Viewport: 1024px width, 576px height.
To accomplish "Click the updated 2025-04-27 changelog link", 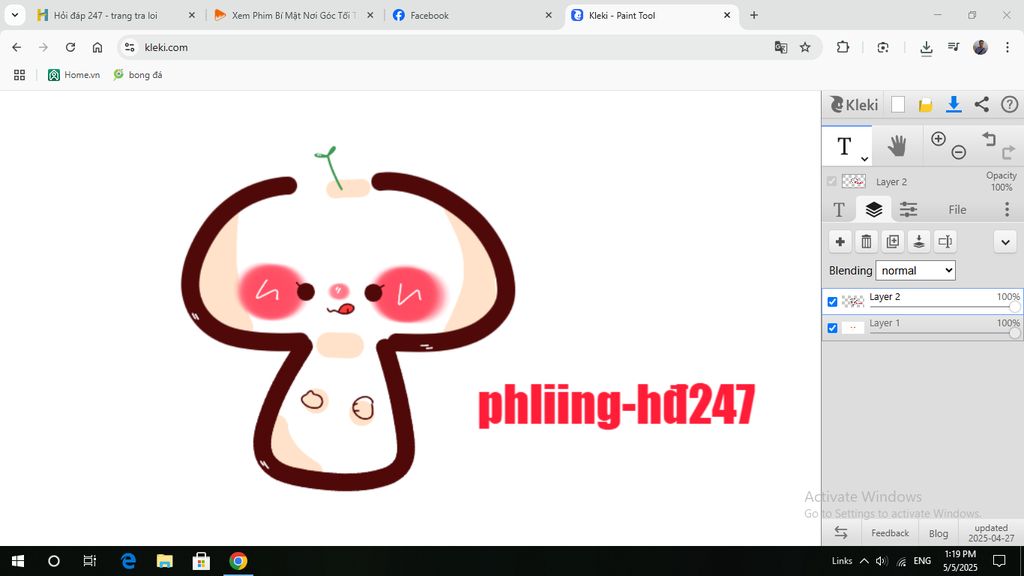I will [991, 533].
